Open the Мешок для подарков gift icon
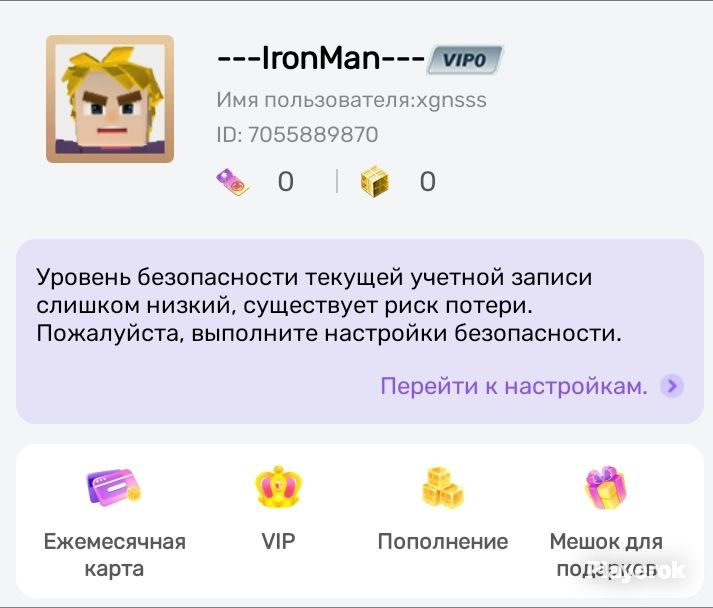The height and width of the screenshot is (608, 713). (606, 487)
